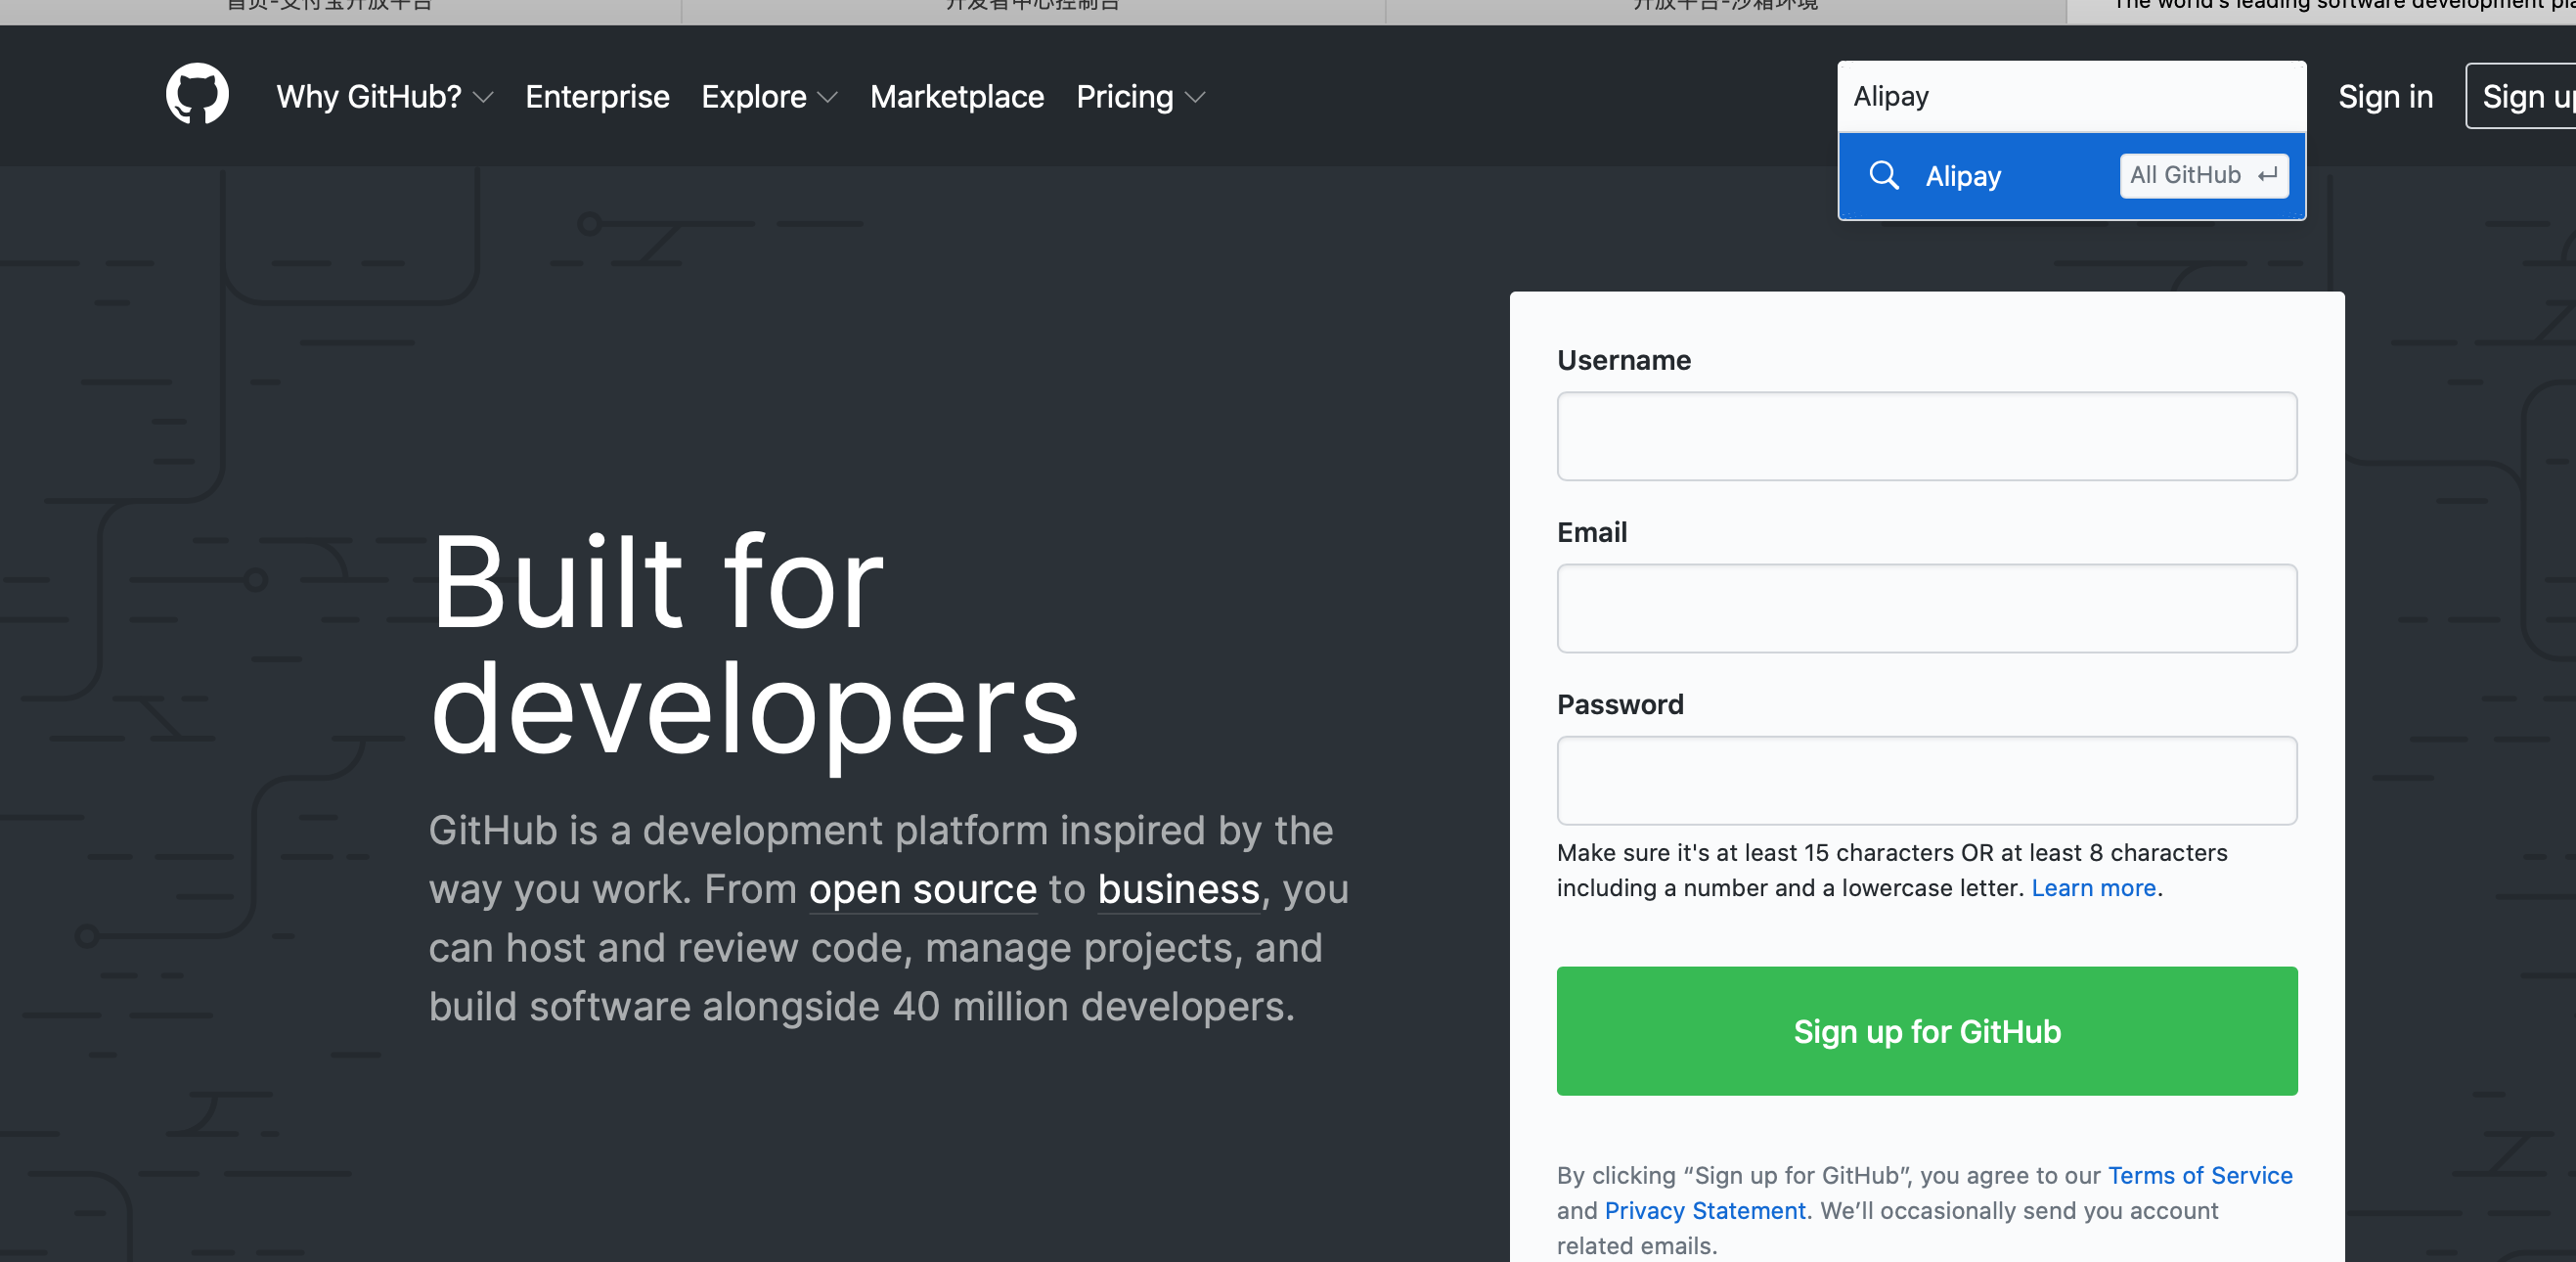
Task: Click Sign in link
Action: pyautogui.click(x=2384, y=97)
